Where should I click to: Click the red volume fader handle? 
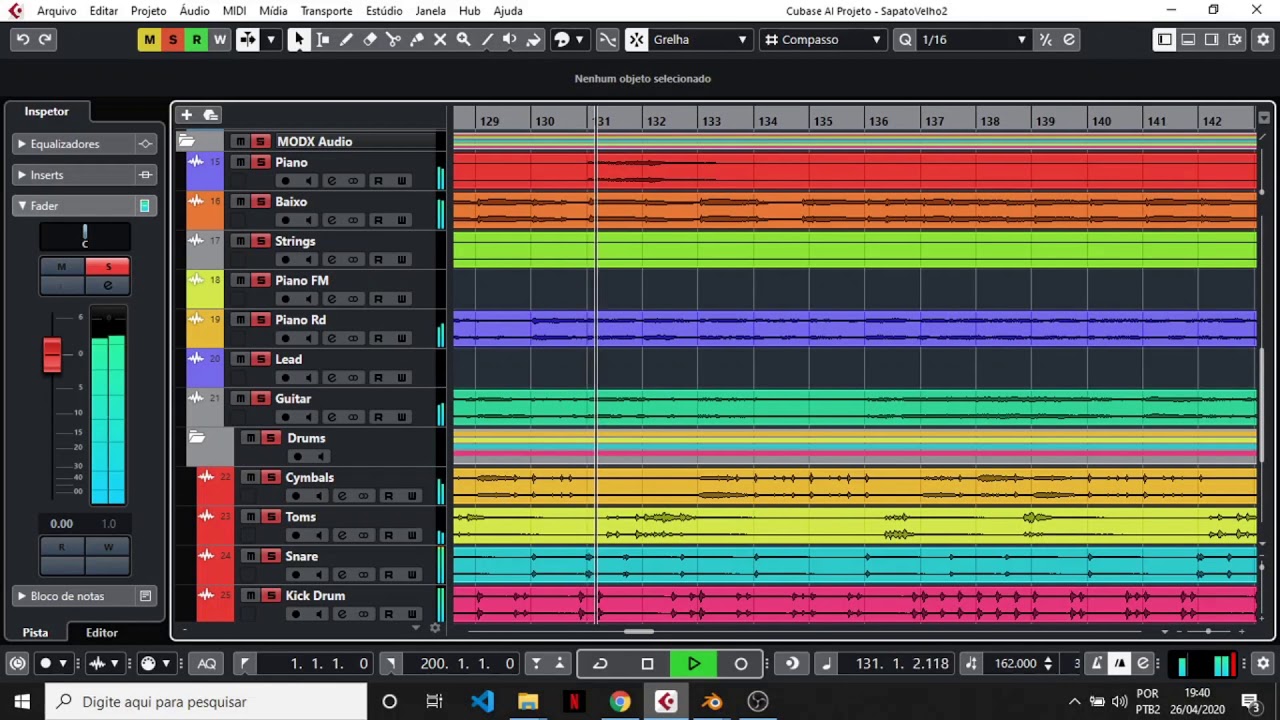(52, 356)
